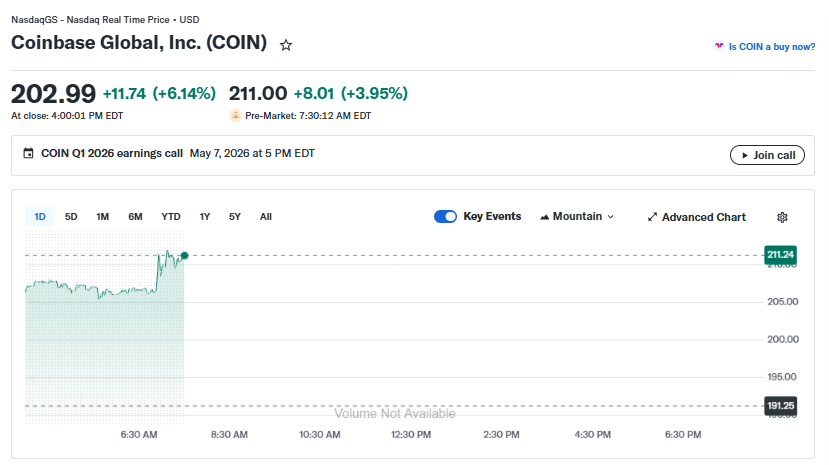Show the YTD chart range
829x465 pixels.
[x=171, y=217]
